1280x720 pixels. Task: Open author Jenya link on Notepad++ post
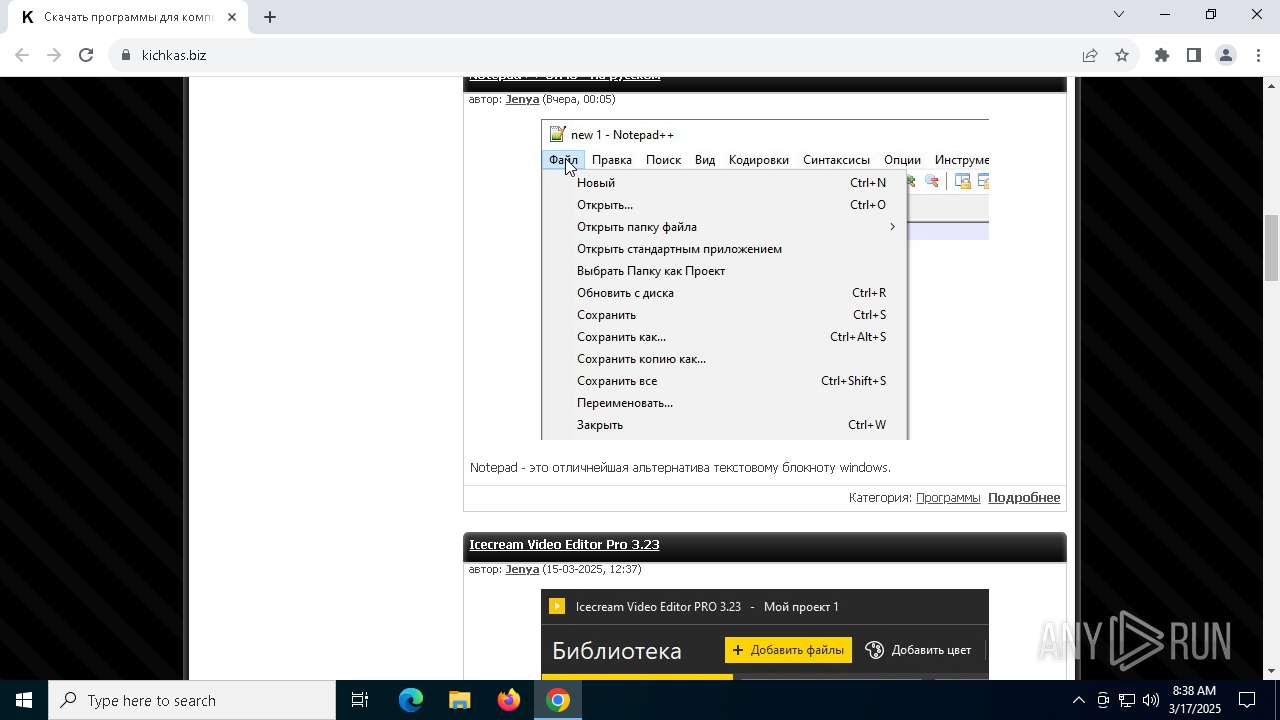point(522,99)
